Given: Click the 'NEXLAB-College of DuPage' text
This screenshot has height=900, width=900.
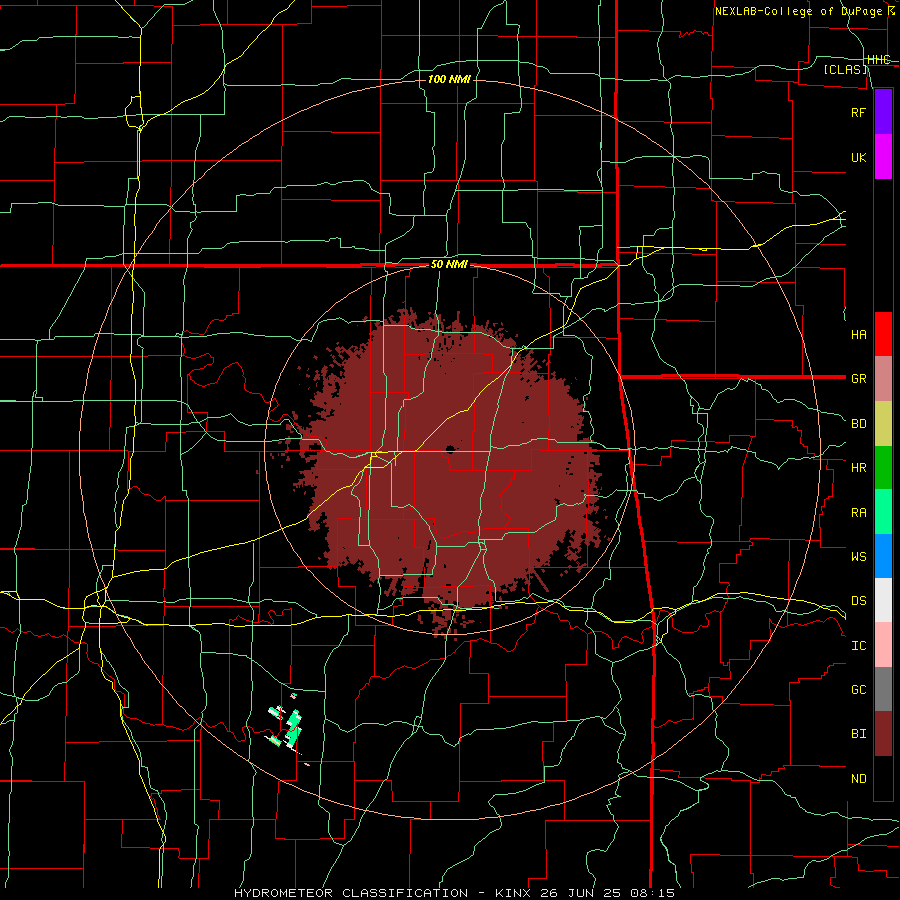Looking at the screenshot, I should point(798,11).
